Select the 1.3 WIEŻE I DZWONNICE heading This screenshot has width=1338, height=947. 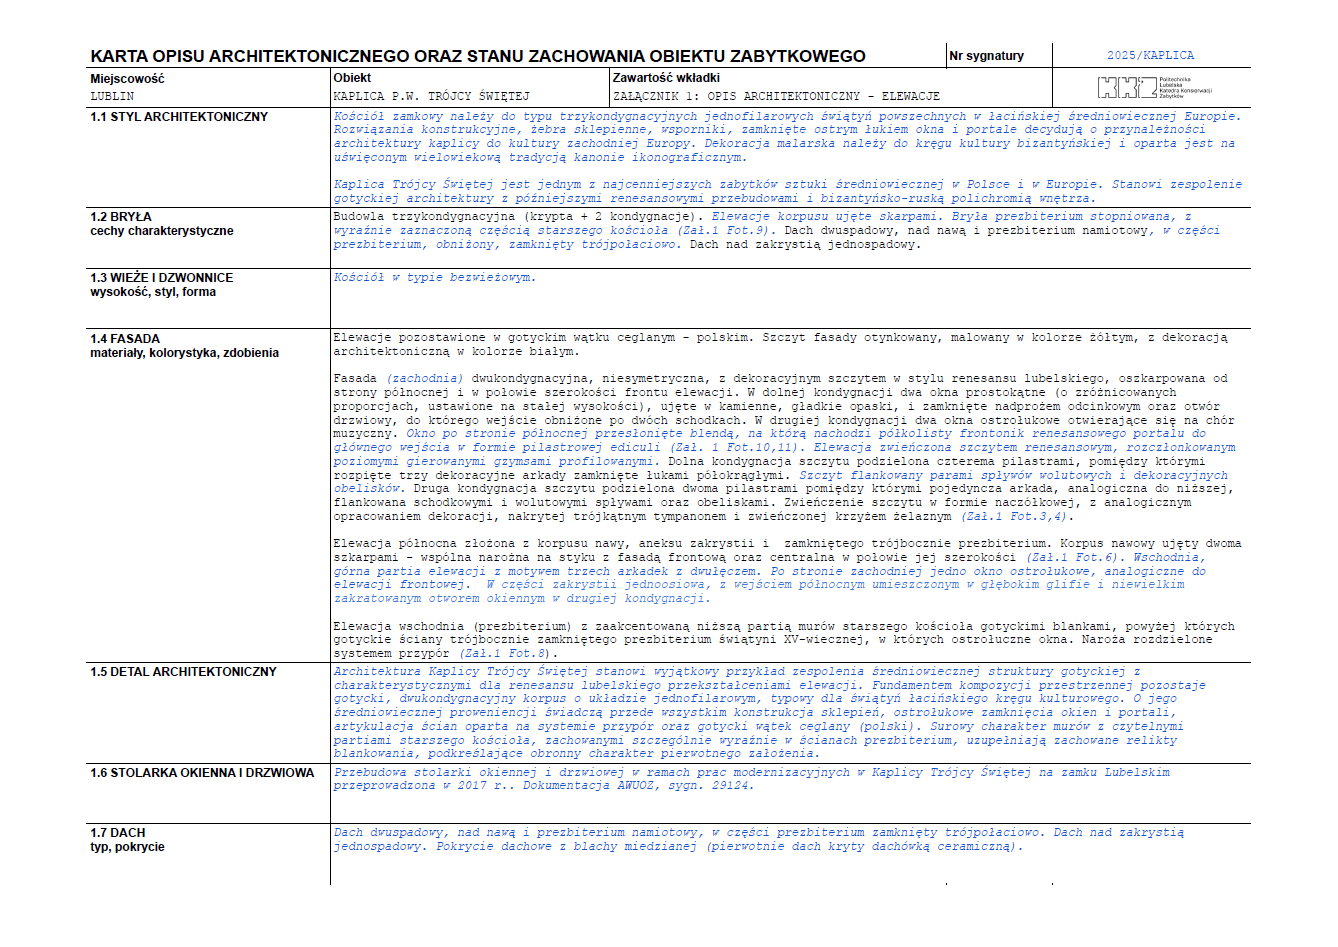pyautogui.click(x=161, y=278)
